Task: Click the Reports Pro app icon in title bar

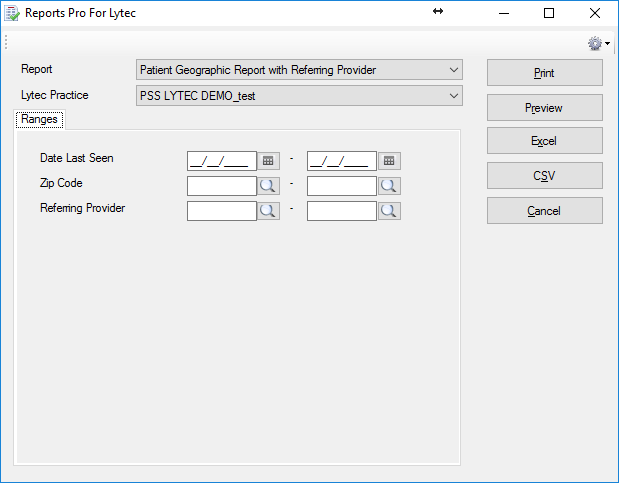Action: coord(11,13)
